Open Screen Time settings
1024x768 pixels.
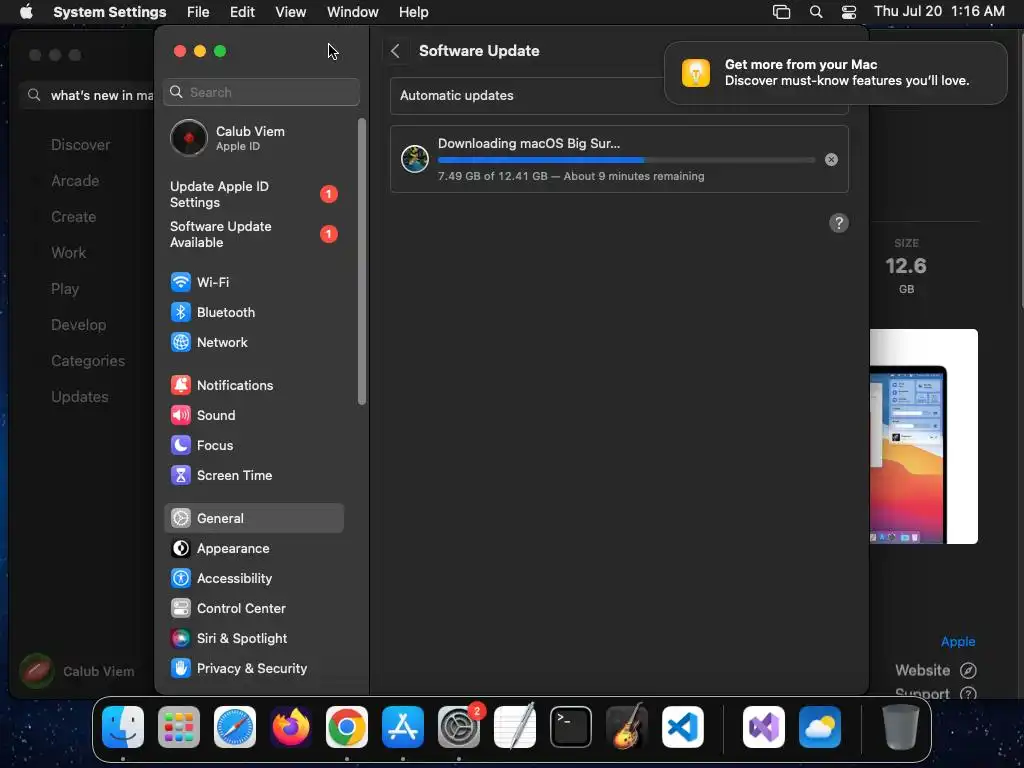tap(253, 475)
